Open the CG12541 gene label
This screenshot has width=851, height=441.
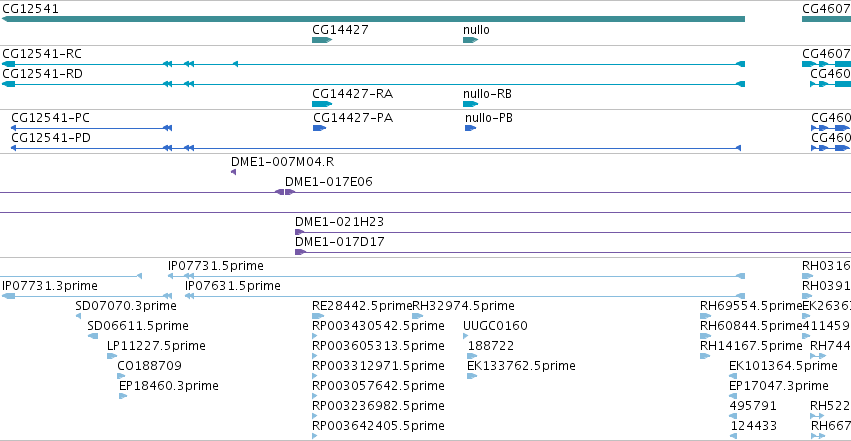30,9
